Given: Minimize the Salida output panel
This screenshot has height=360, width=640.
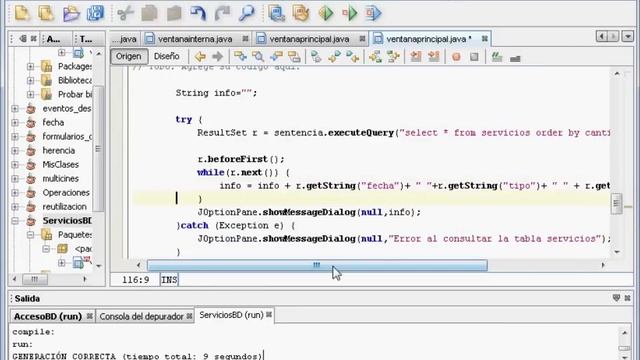Looking at the screenshot, I should coord(616,298).
